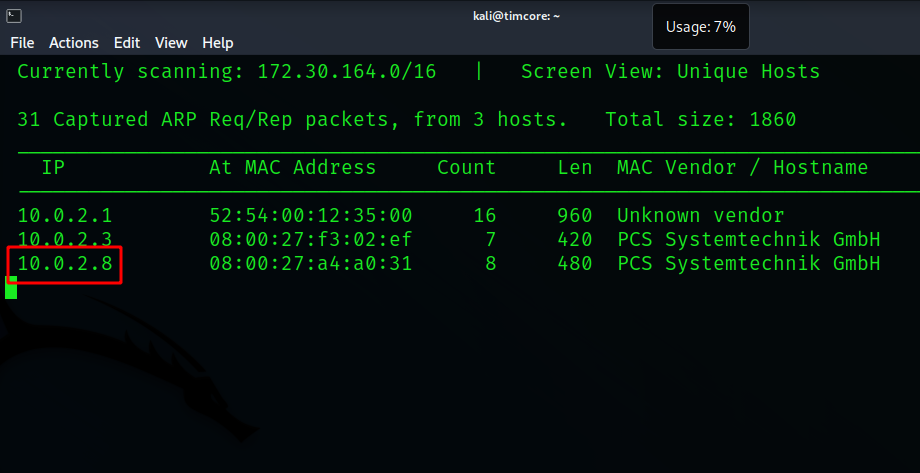The image size is (920, 473).
Task: Click IP address 10.0.2.1
Action: (65, 215)
